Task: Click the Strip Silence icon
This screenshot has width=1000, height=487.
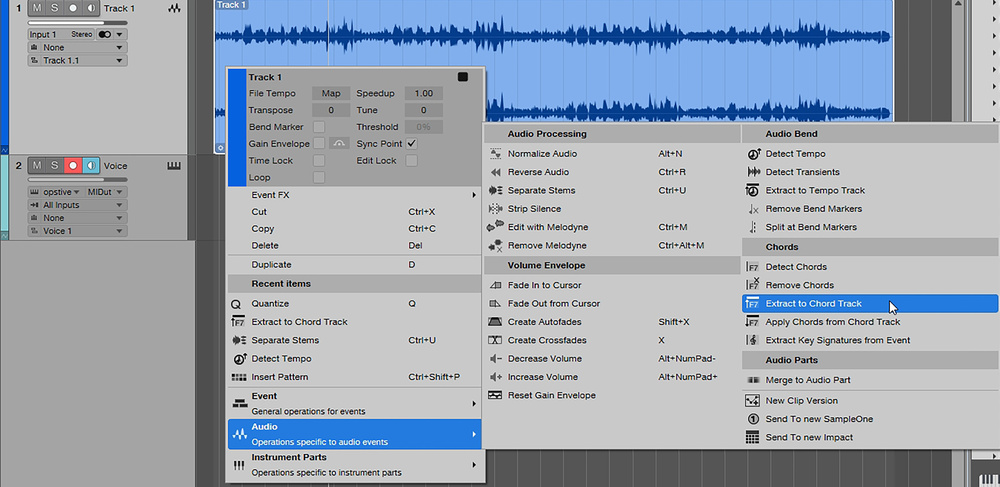Action: [495, 209]
